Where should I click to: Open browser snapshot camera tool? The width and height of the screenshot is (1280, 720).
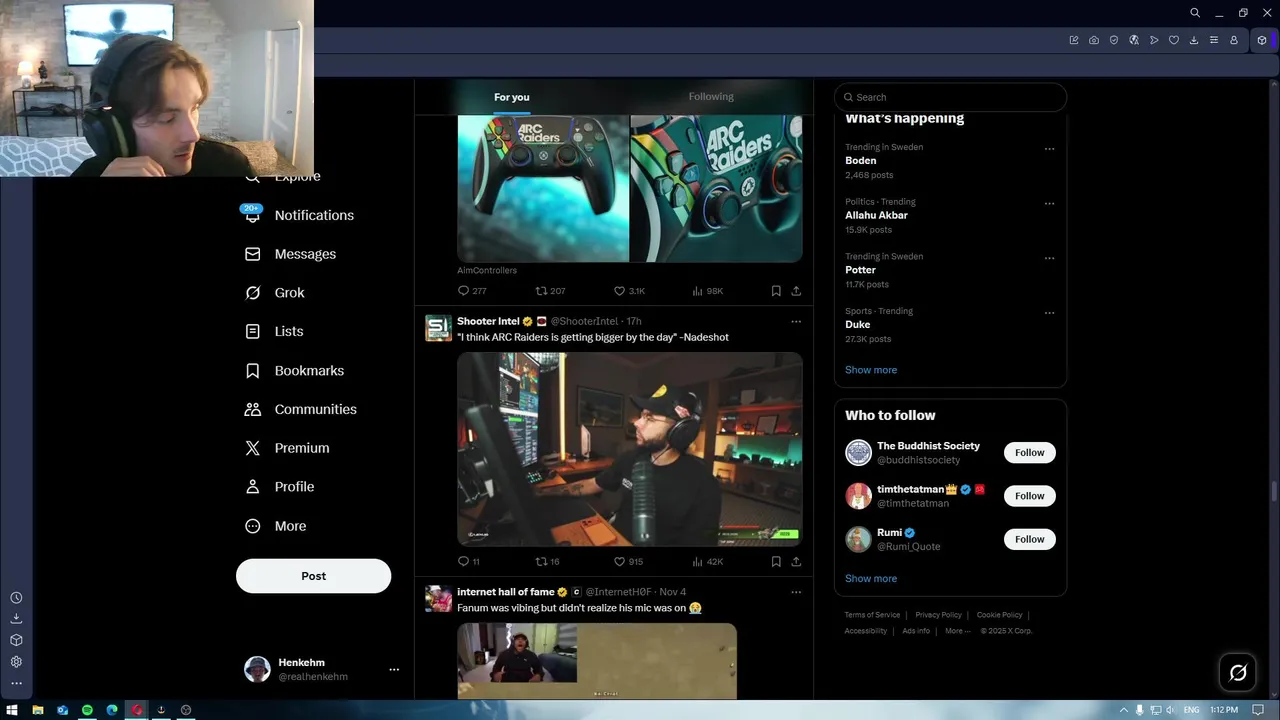tap(1094, 40)
